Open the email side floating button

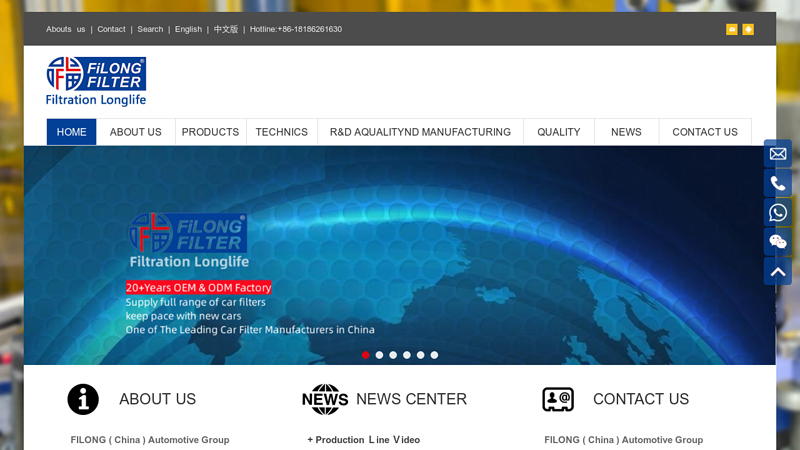tap(778, 154)
